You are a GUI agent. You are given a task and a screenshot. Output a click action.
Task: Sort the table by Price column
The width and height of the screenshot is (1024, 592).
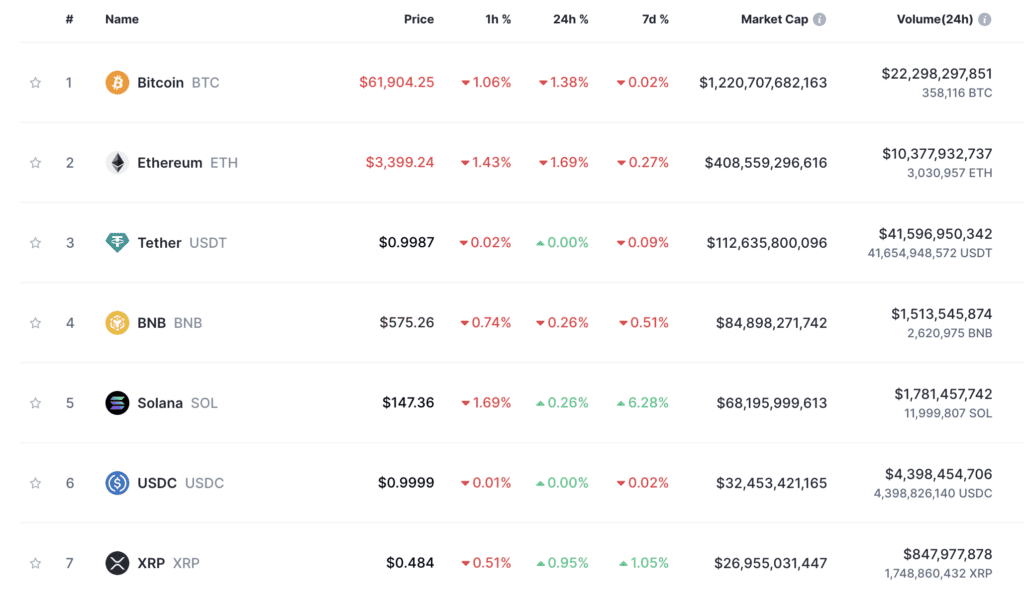click(x=419, y=18)
